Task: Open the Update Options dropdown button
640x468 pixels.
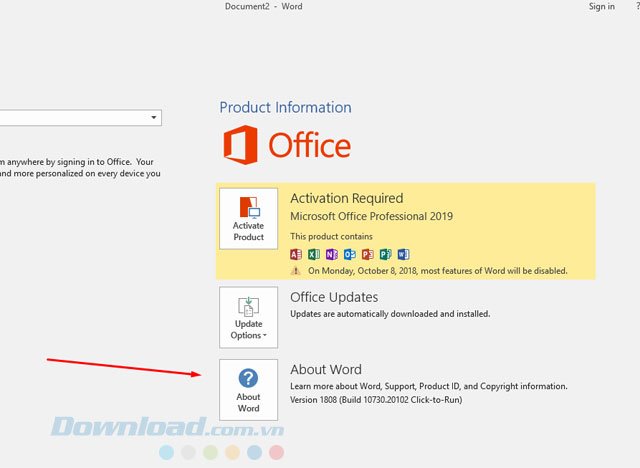Action: [x=248, y=317]
